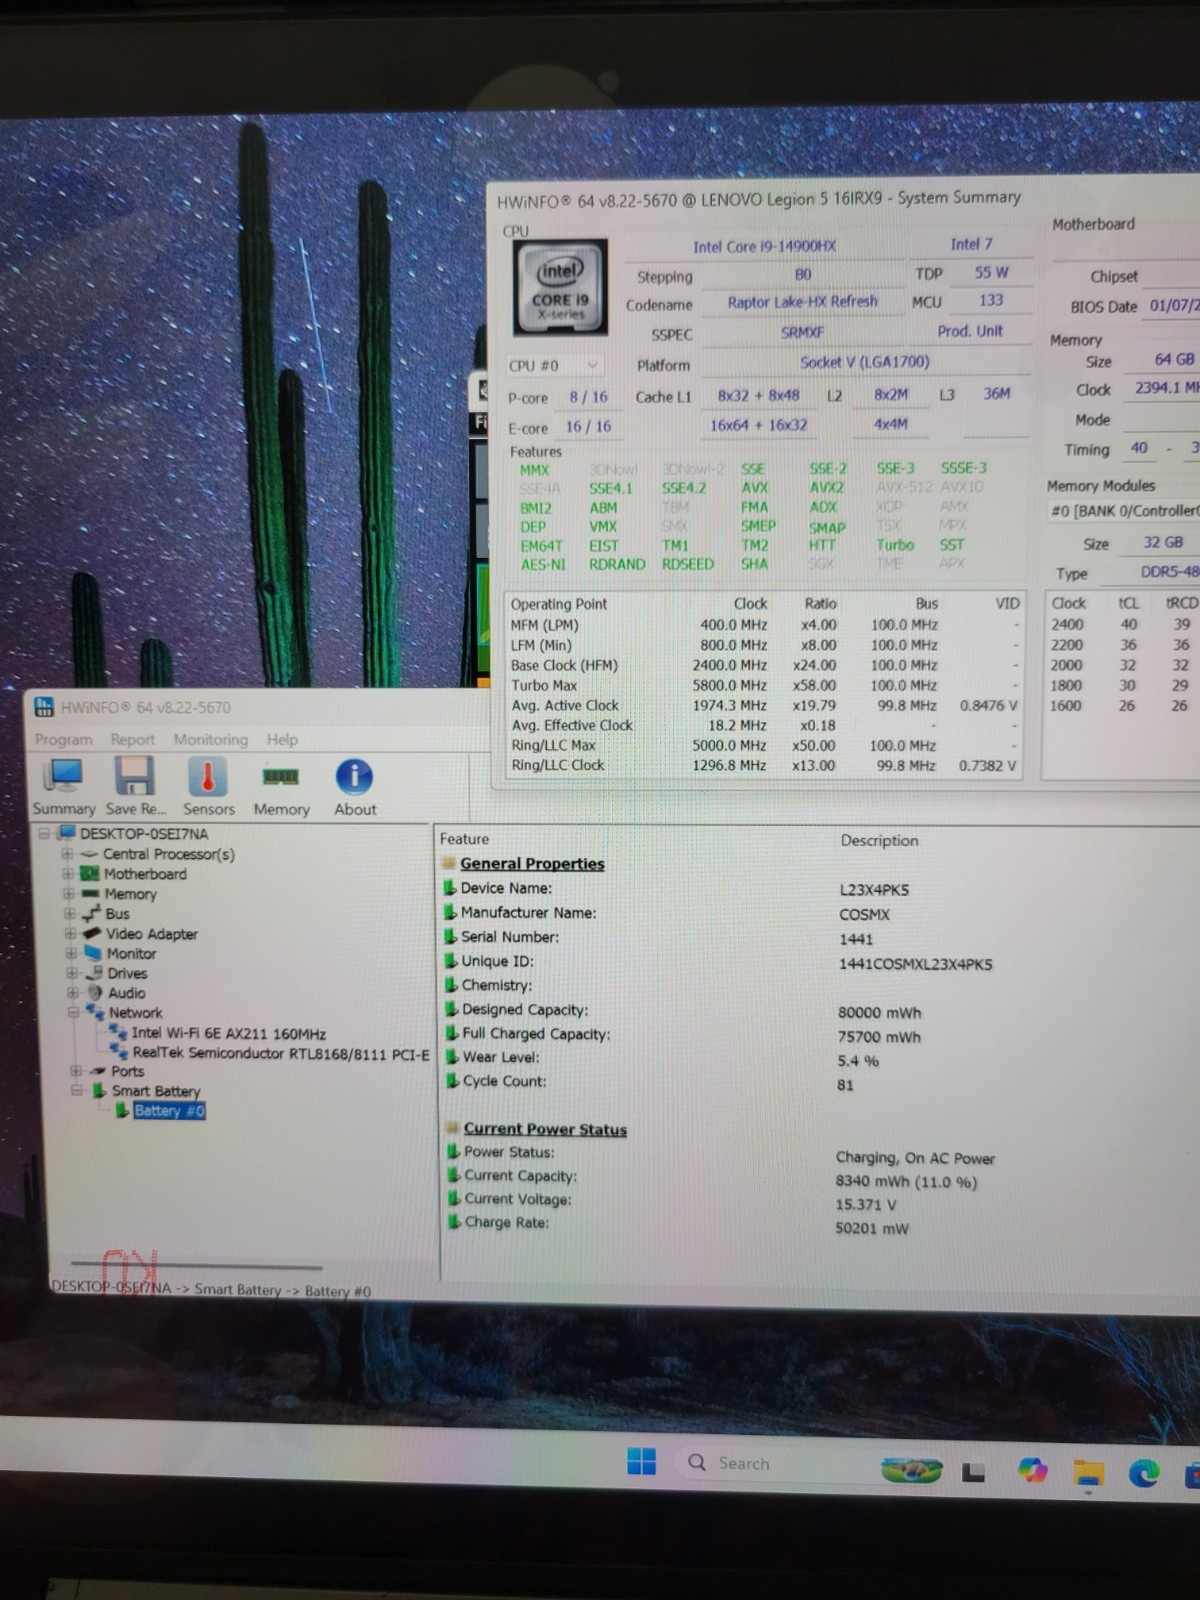
Task: Expand the Monitor tree node
Action: tap(71, 953)
